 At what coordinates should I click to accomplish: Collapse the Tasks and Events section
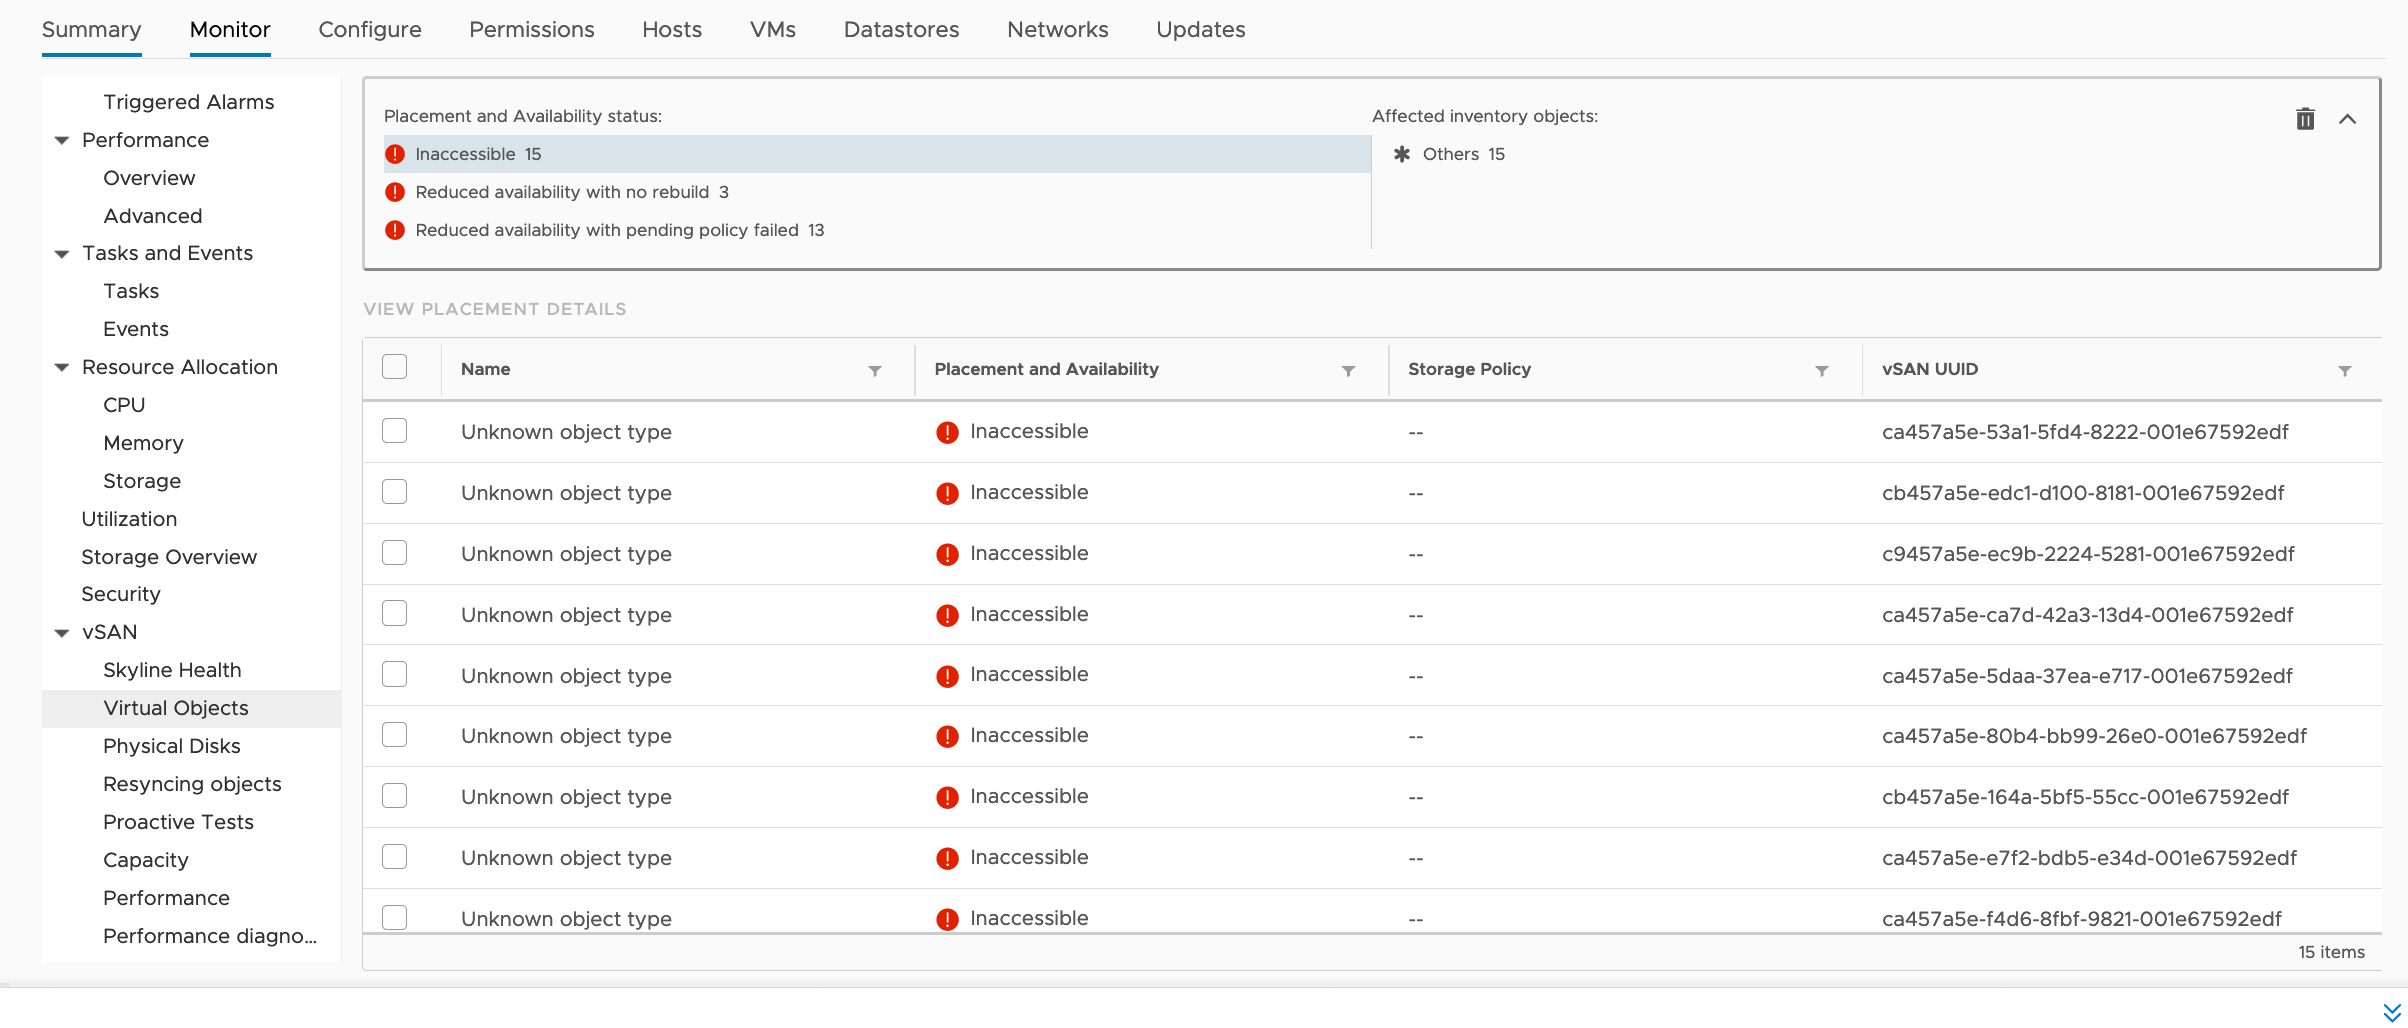pos(62,254)
